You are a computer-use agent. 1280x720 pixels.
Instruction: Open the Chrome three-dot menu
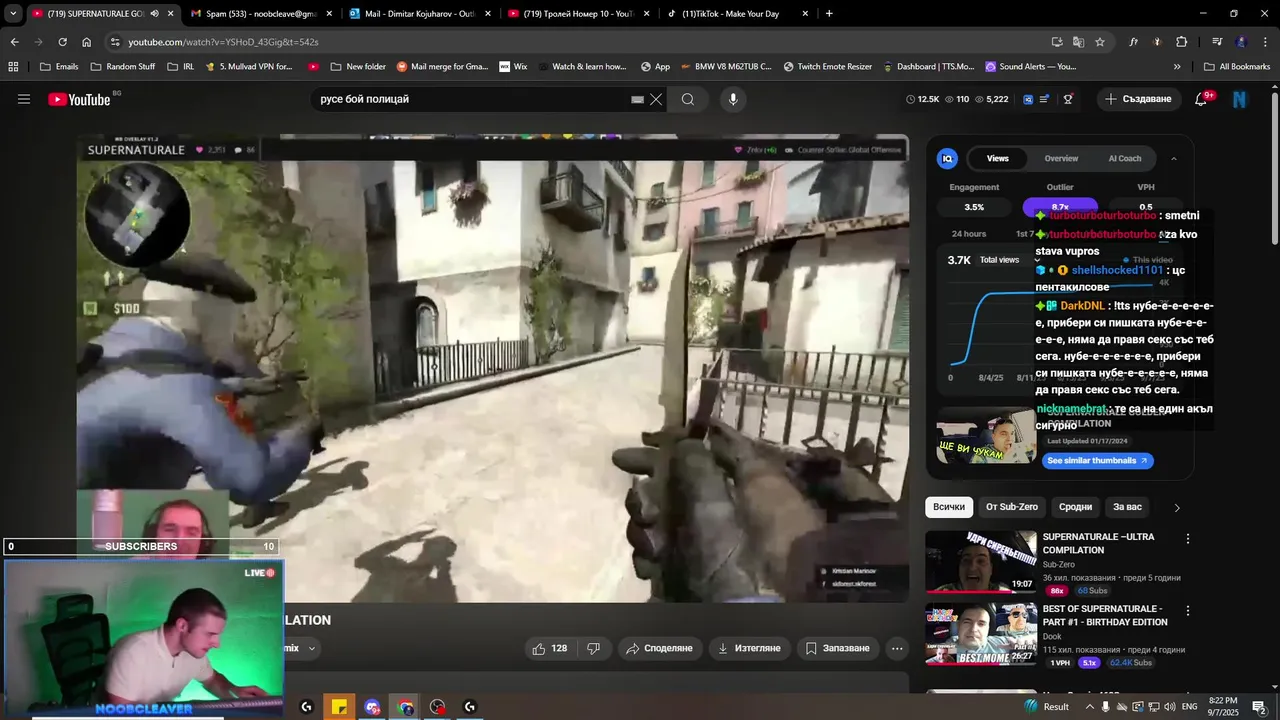1265,42
